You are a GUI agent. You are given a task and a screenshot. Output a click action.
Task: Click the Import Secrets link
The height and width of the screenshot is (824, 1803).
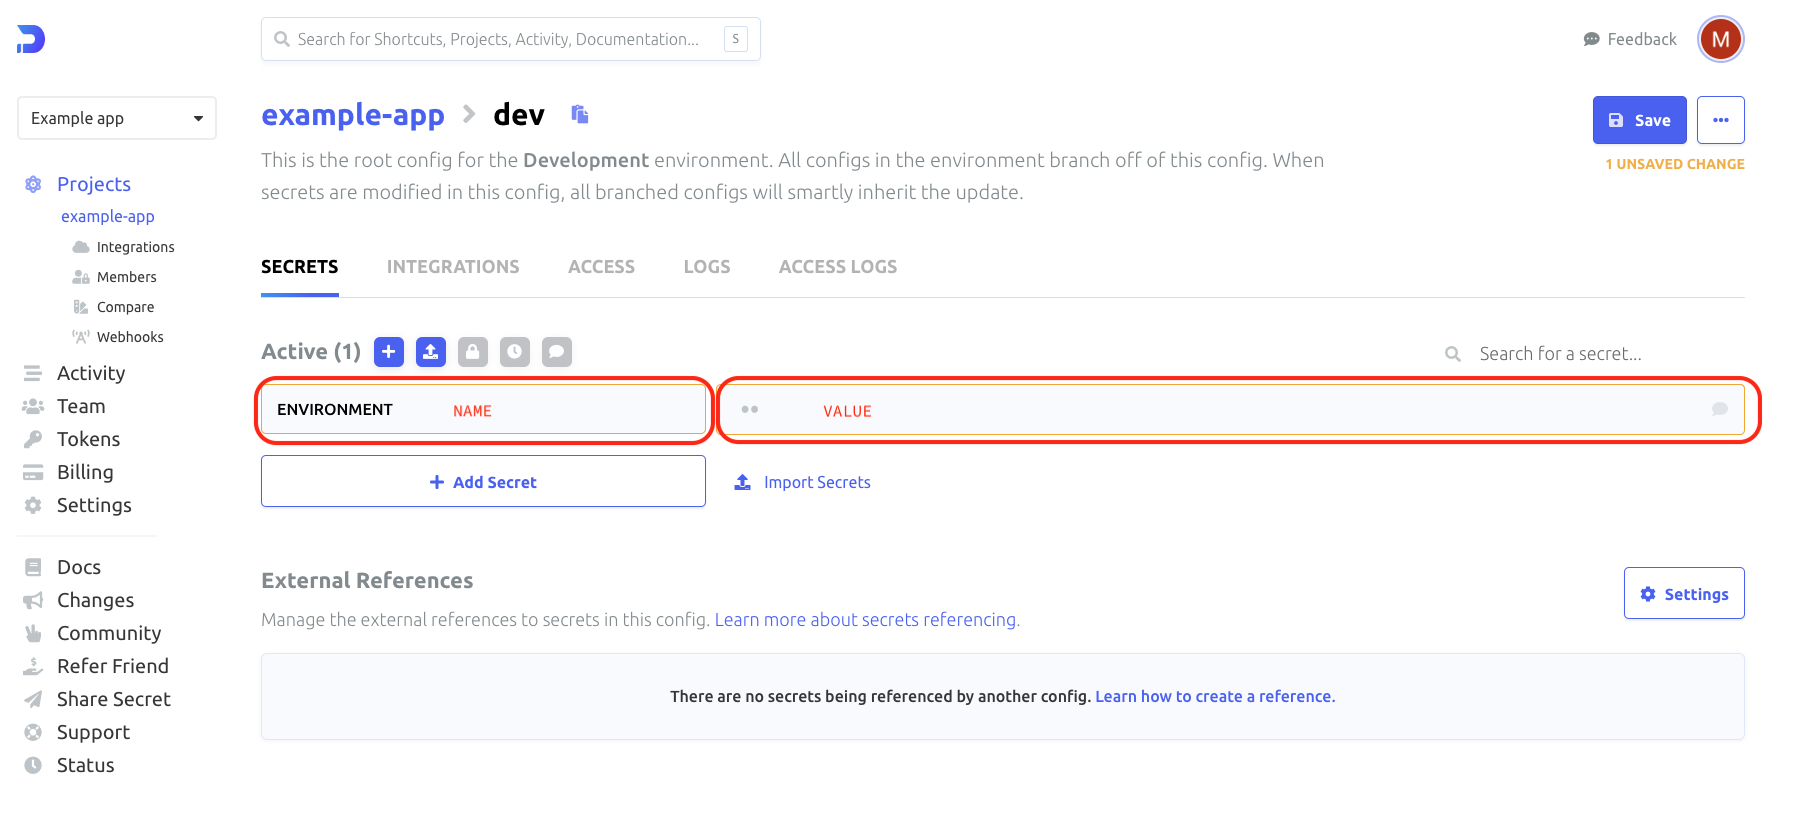click(x=803, y=482)
